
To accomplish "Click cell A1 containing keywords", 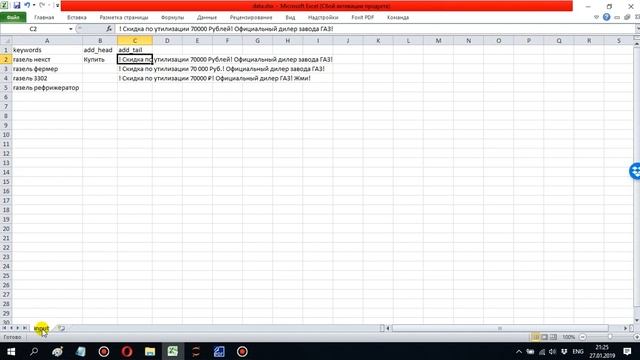I will coord(47,50).
